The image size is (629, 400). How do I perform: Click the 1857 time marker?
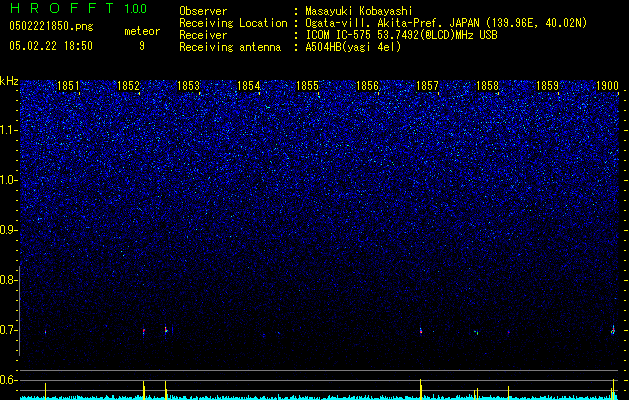(x=427, y=86)
